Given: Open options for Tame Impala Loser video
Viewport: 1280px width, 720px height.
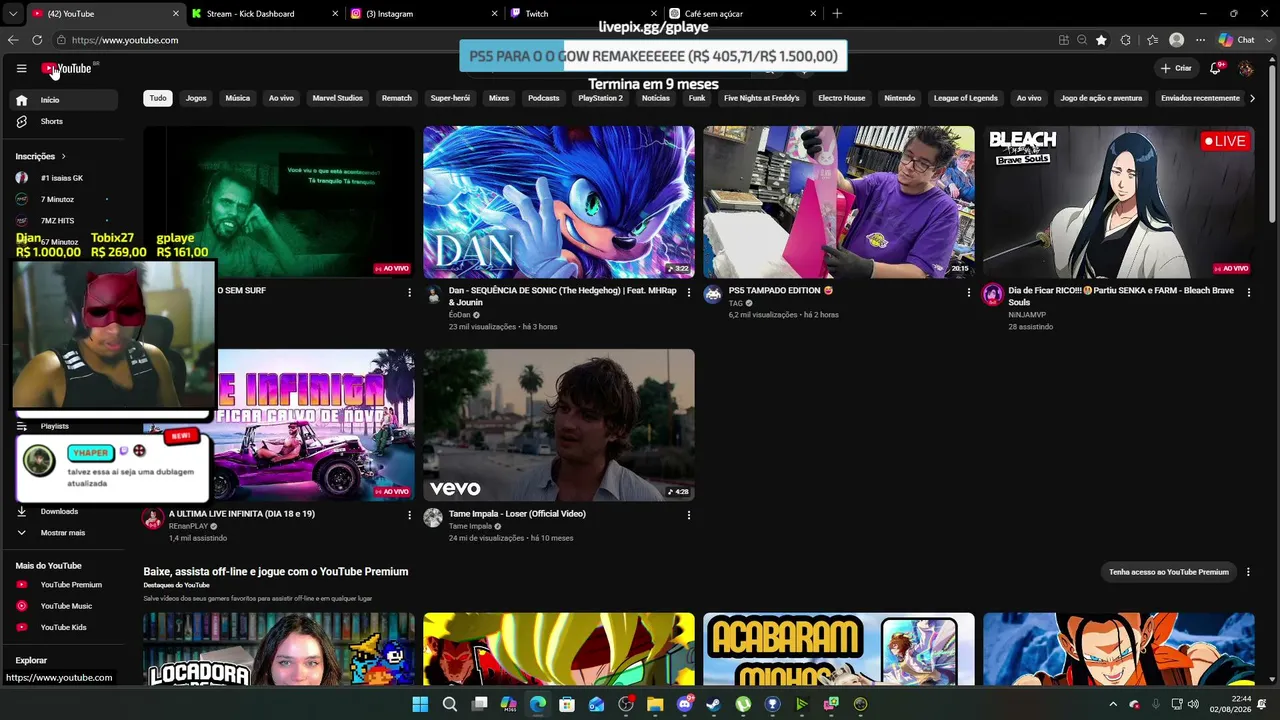Looking at the screenshot, I should [688, 515].
